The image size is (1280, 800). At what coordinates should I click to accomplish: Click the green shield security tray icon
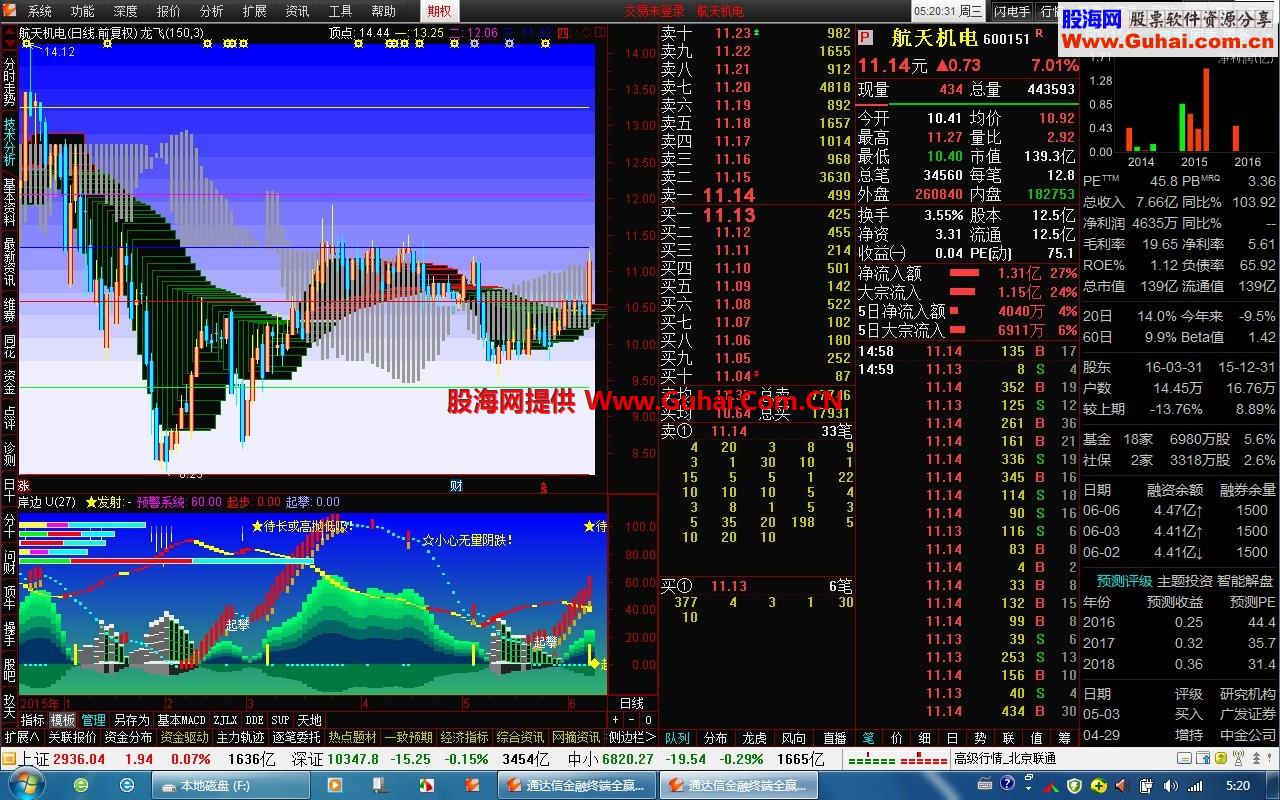[1074, 786]
